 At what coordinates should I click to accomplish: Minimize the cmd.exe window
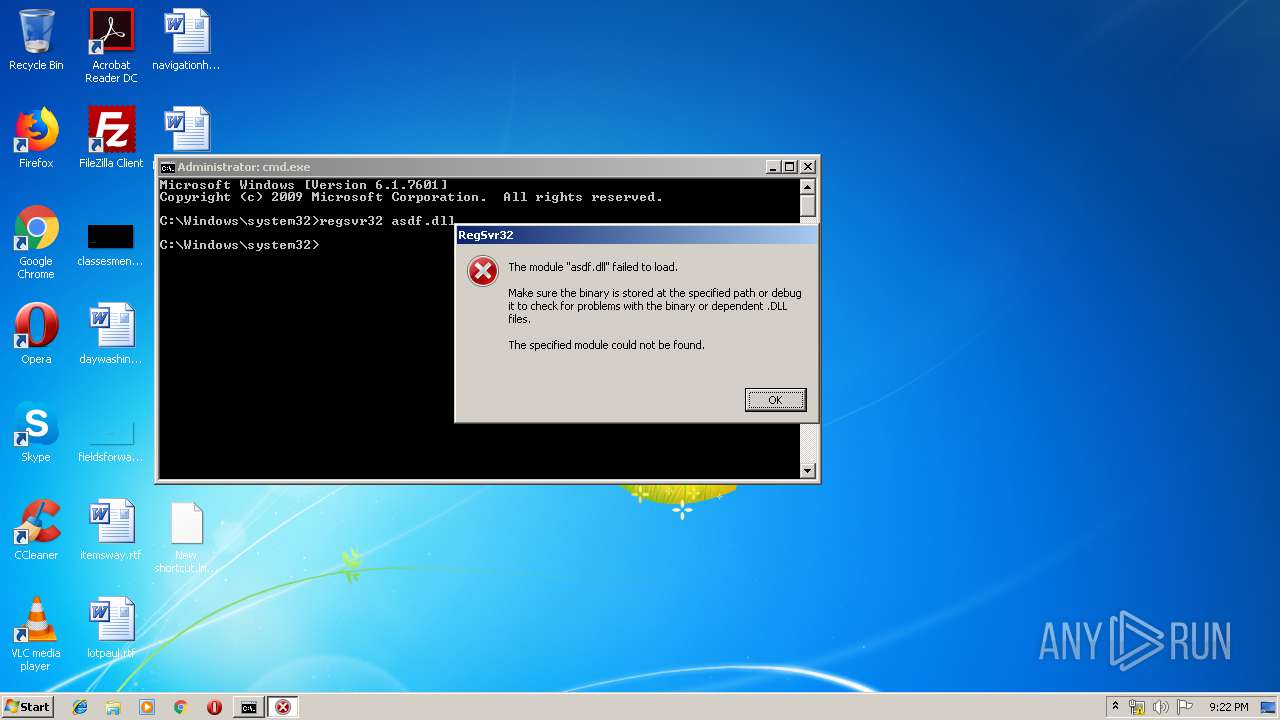(773, 167)
